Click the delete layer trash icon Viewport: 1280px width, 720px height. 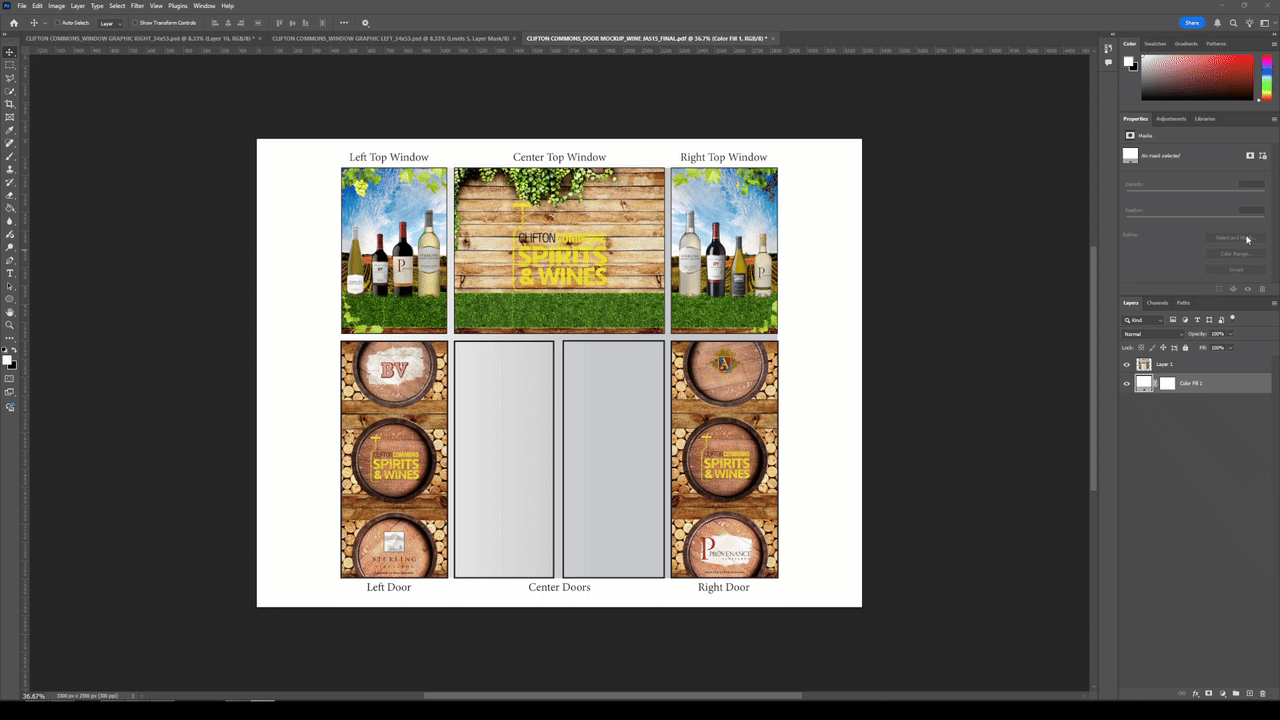[1263, 693]
